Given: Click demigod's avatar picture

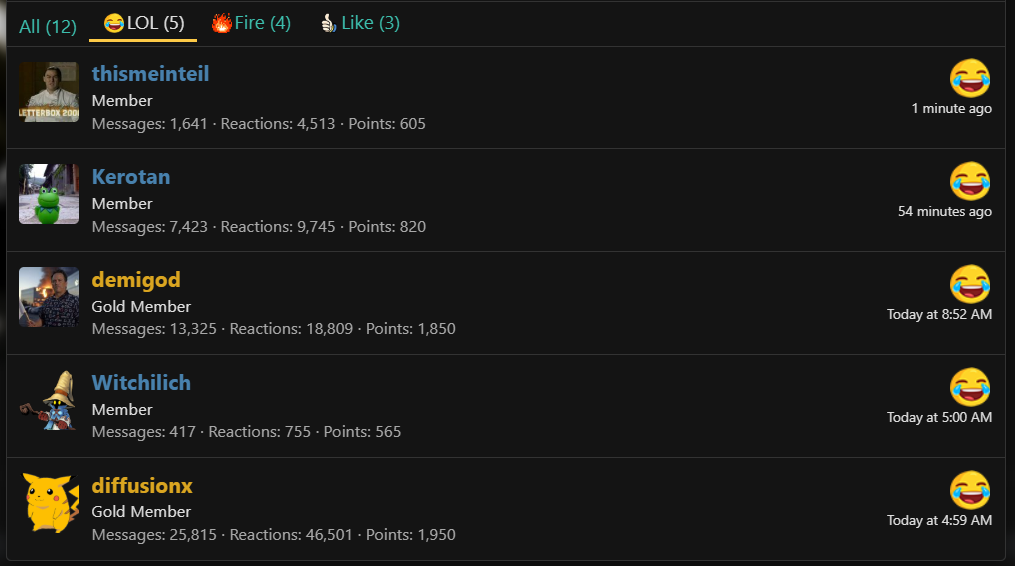Looking at the screenshot, I should pyautogui.click(x=49, y=297).
